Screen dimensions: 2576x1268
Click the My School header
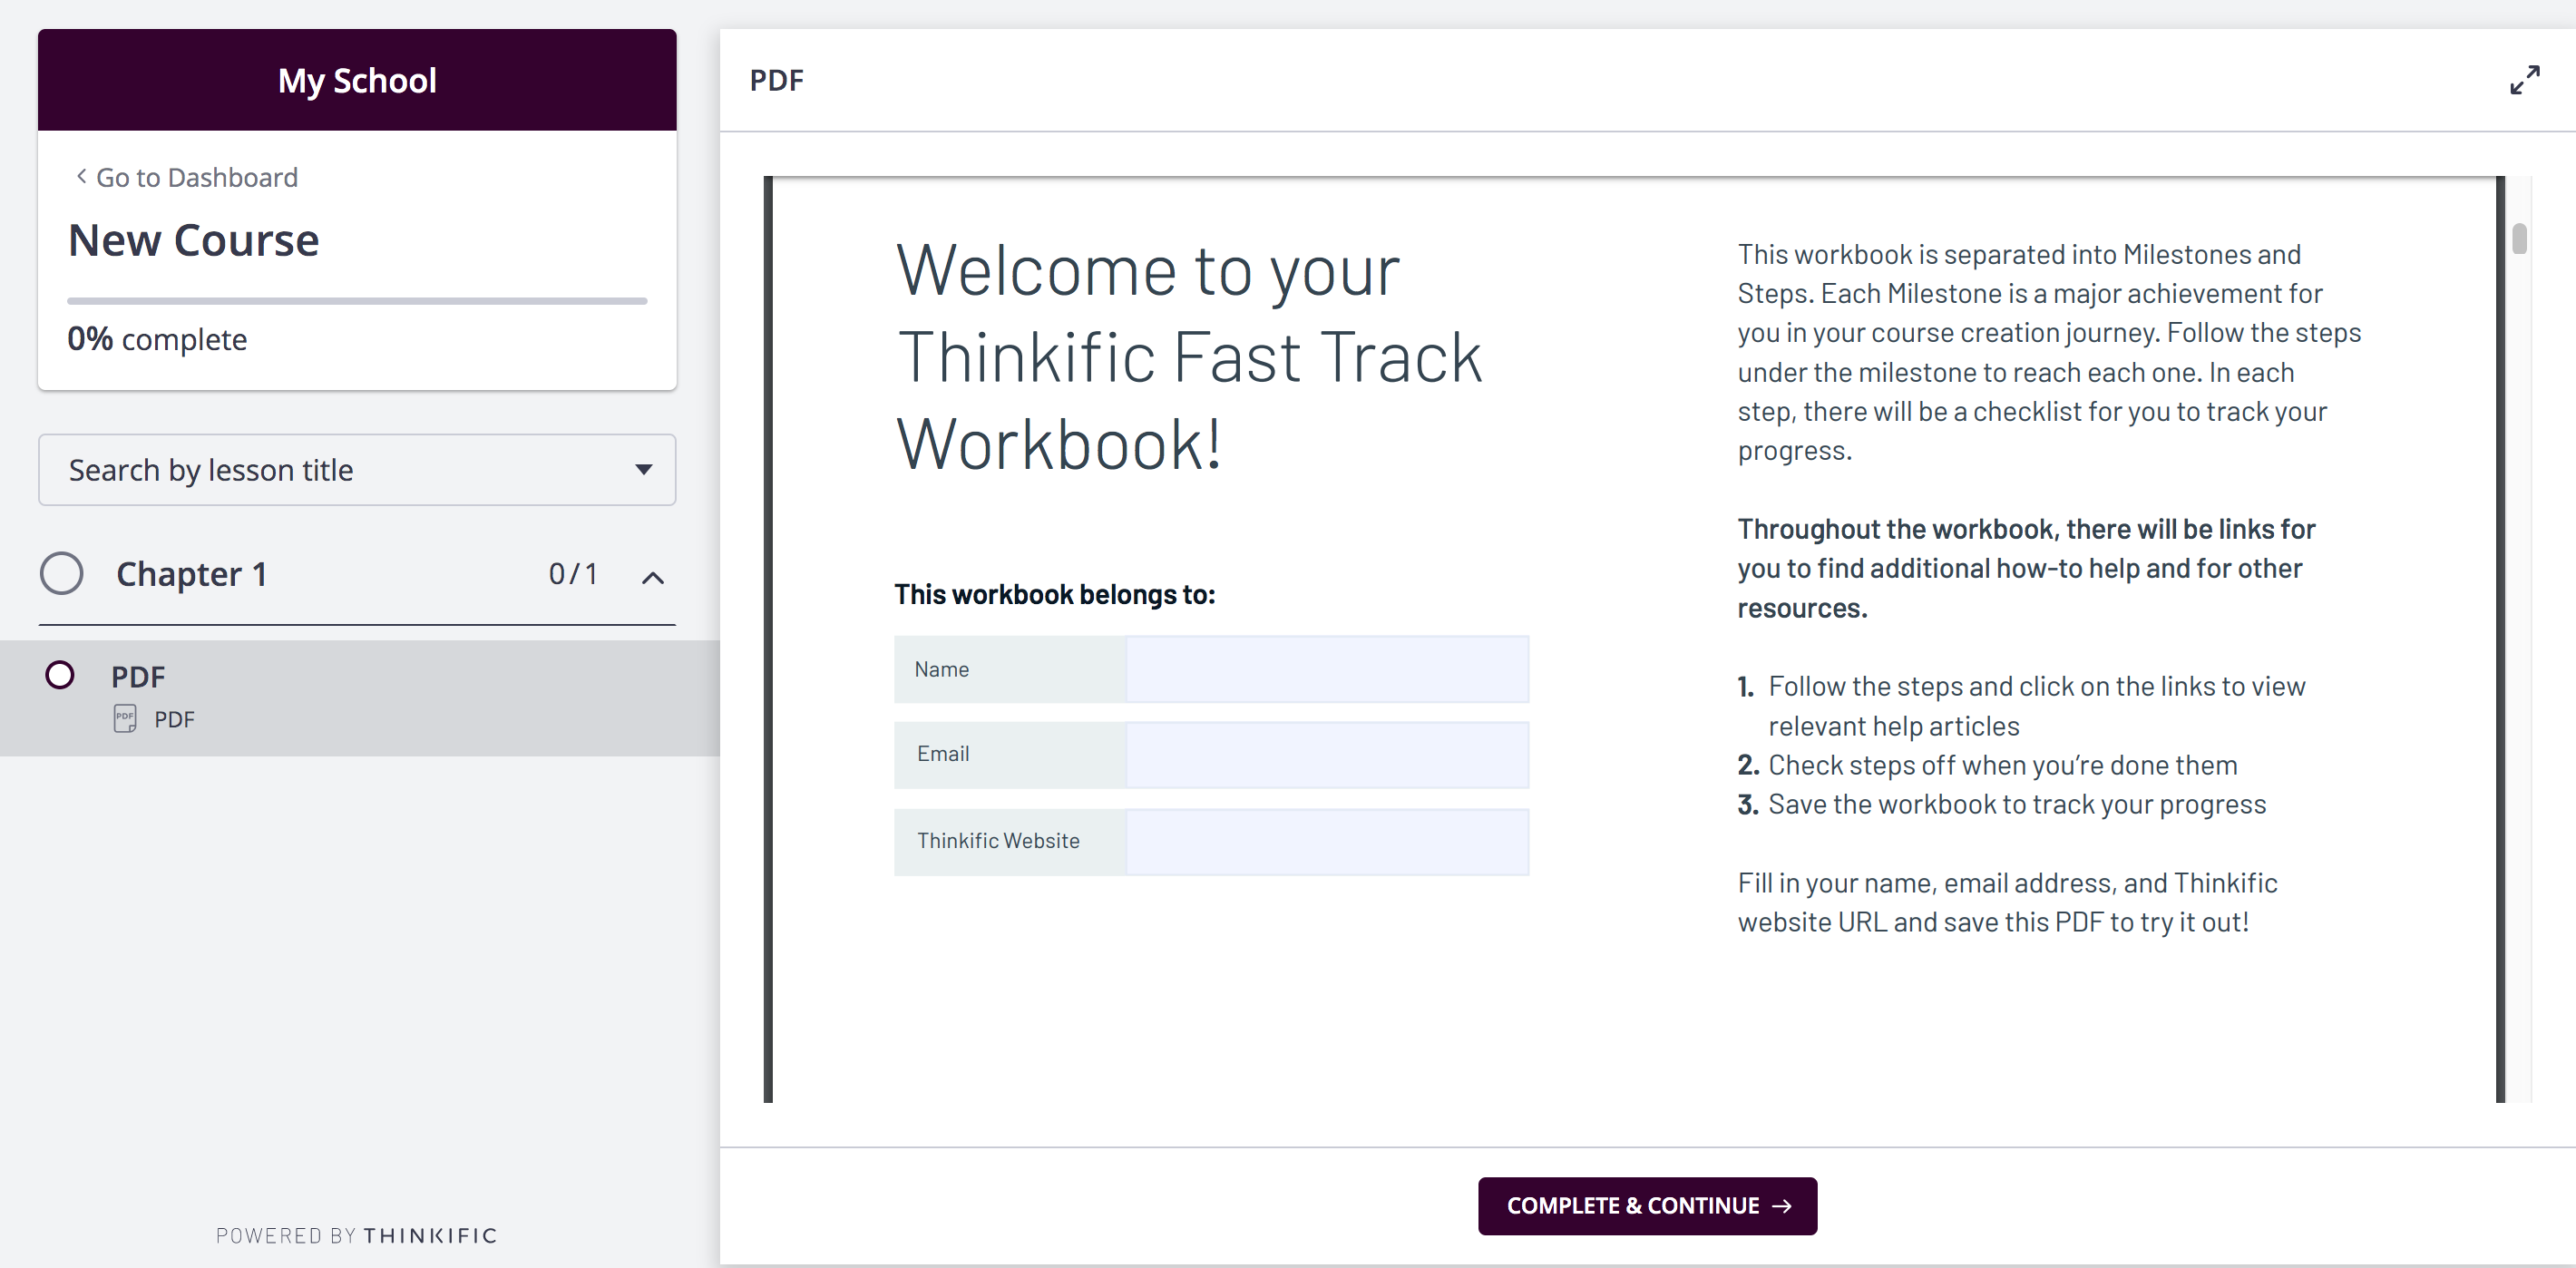[357, 80]
